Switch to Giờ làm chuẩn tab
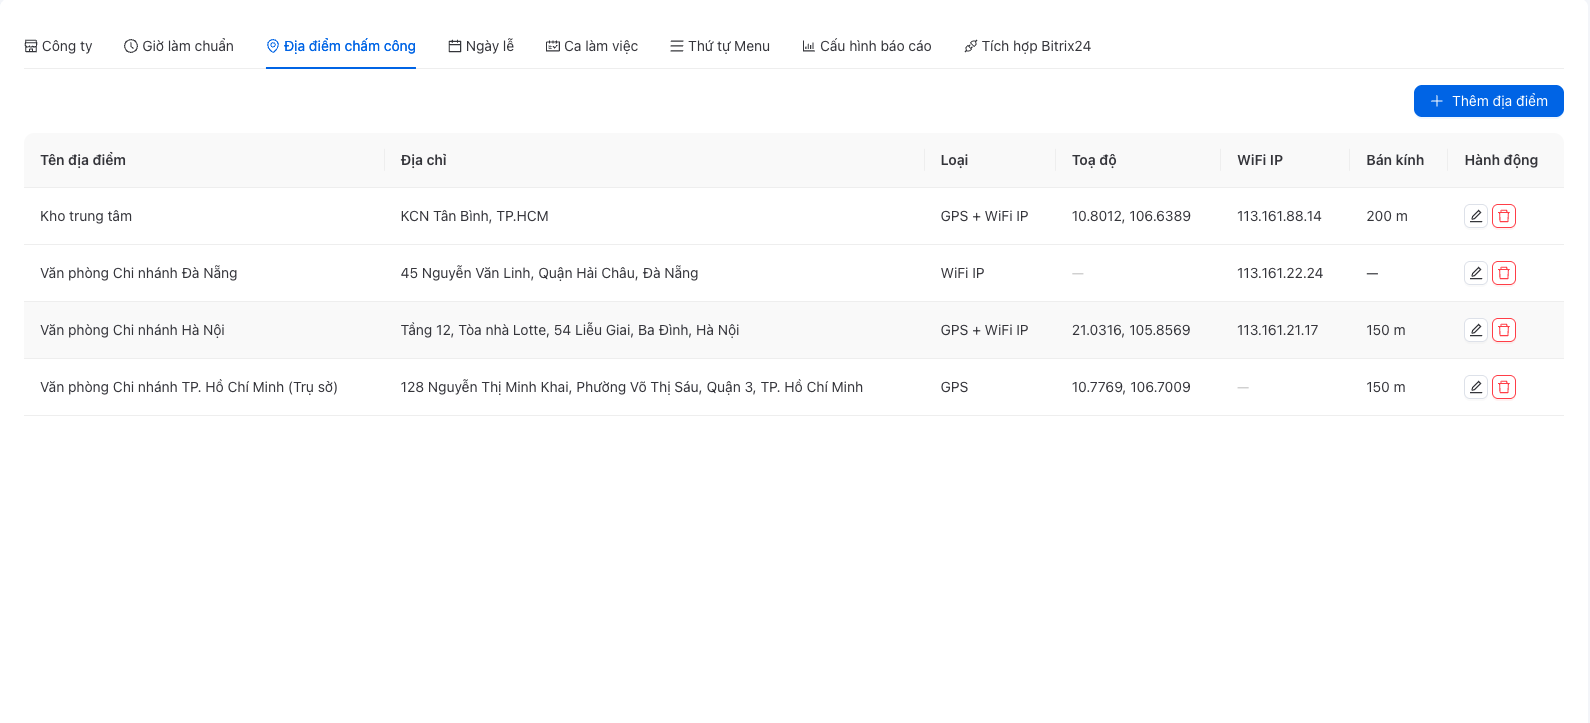1590x723 pixels. click(x=179, y=46)
